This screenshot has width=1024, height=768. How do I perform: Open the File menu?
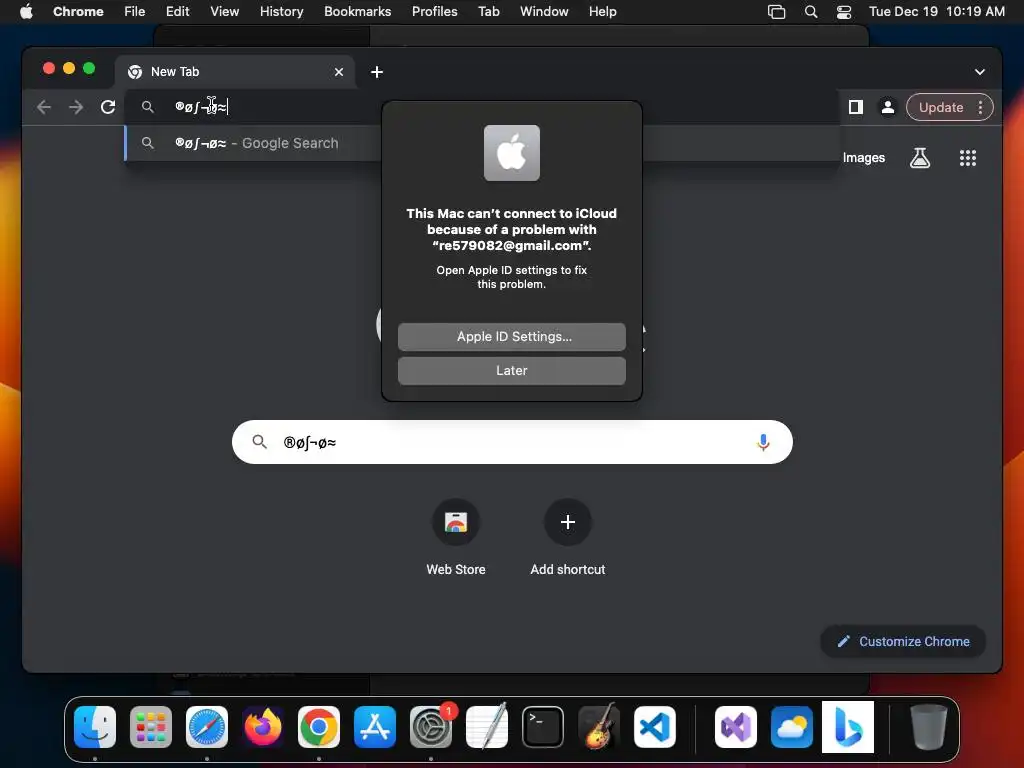tap(135, 12)
